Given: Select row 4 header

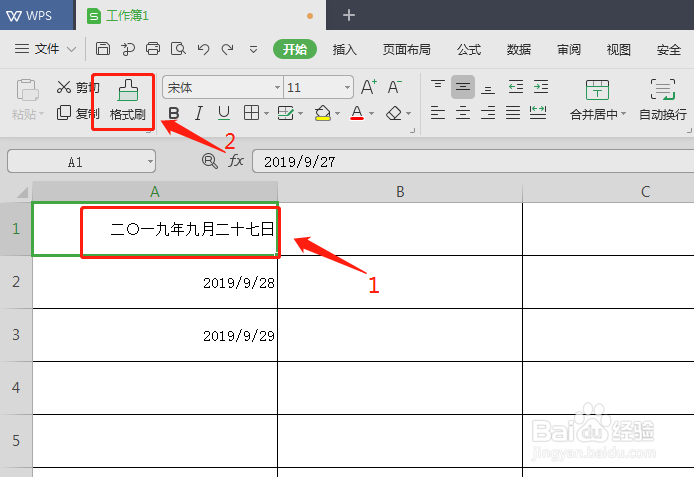Looking at the screenshot, I should (x=16, y=388).
